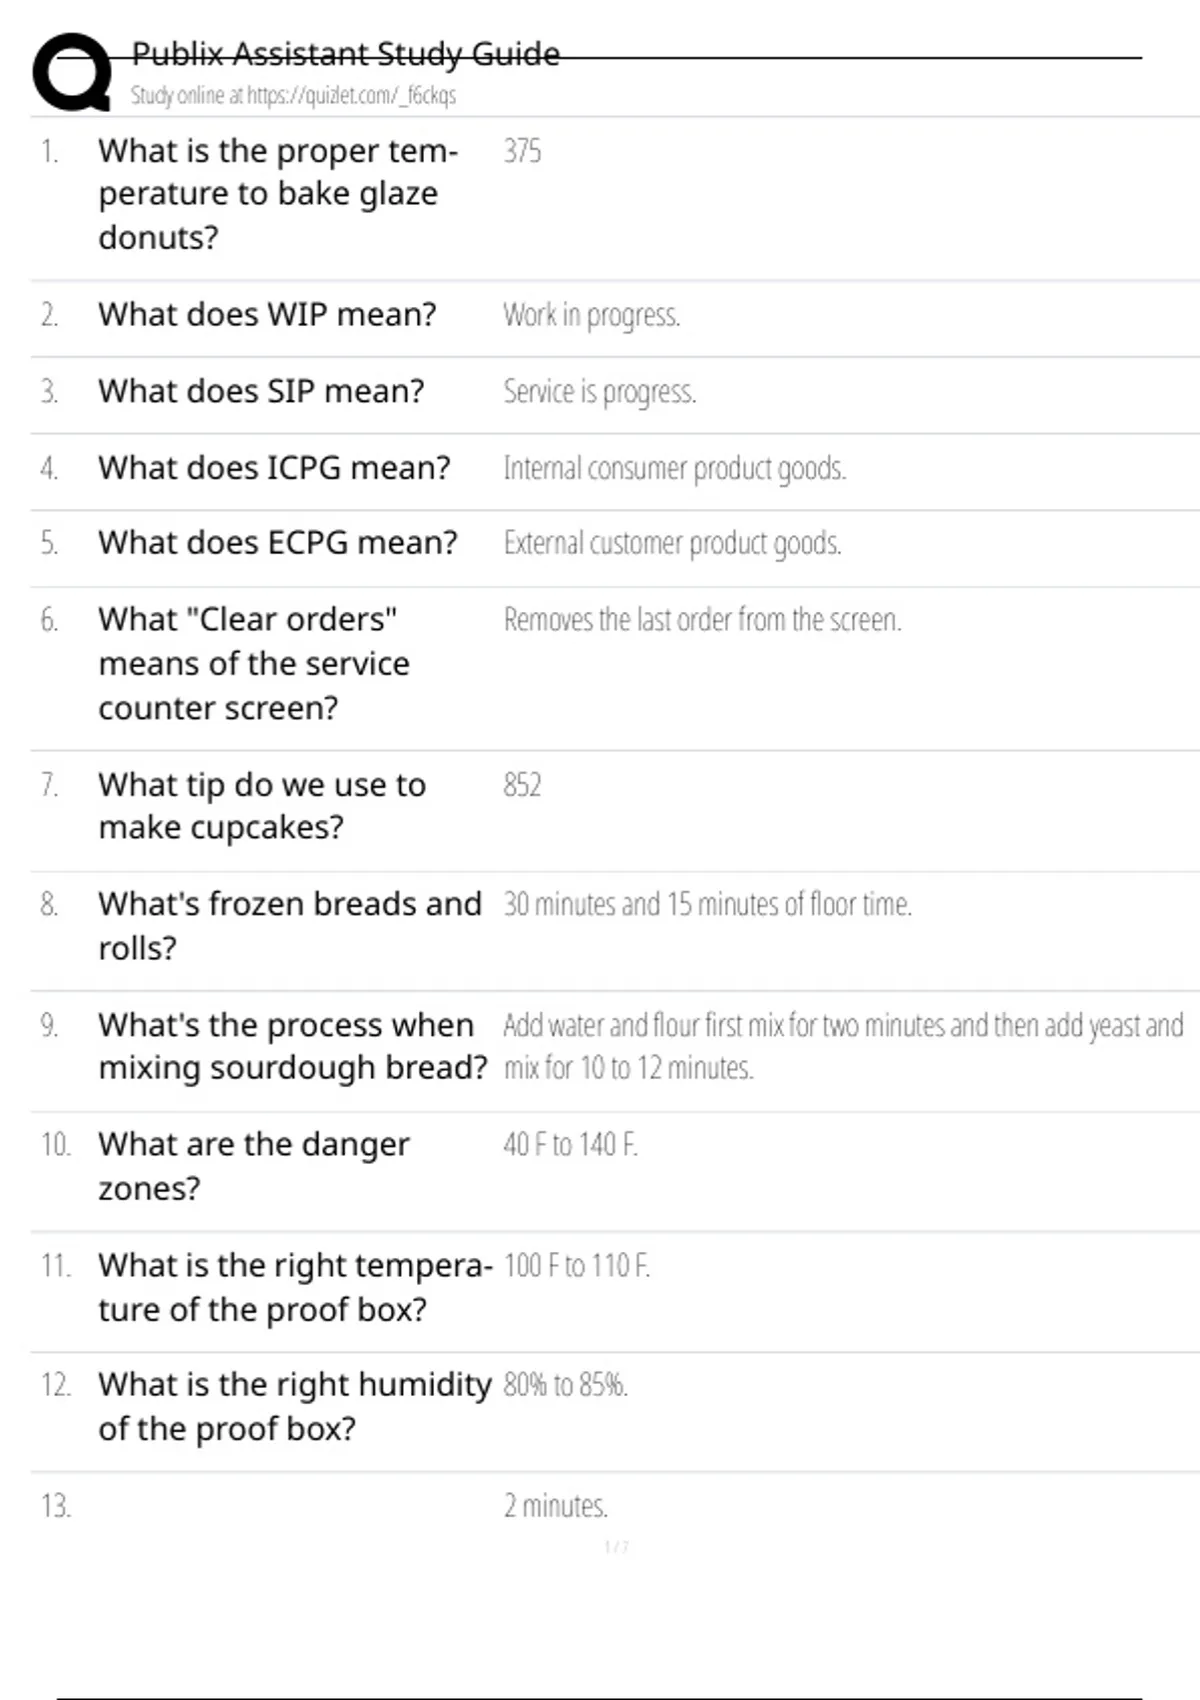Select the answer Internal consumer product goods
The width and height of the screenshot is (1200, 1700).
pyautogui.click(x=674, y=468)
